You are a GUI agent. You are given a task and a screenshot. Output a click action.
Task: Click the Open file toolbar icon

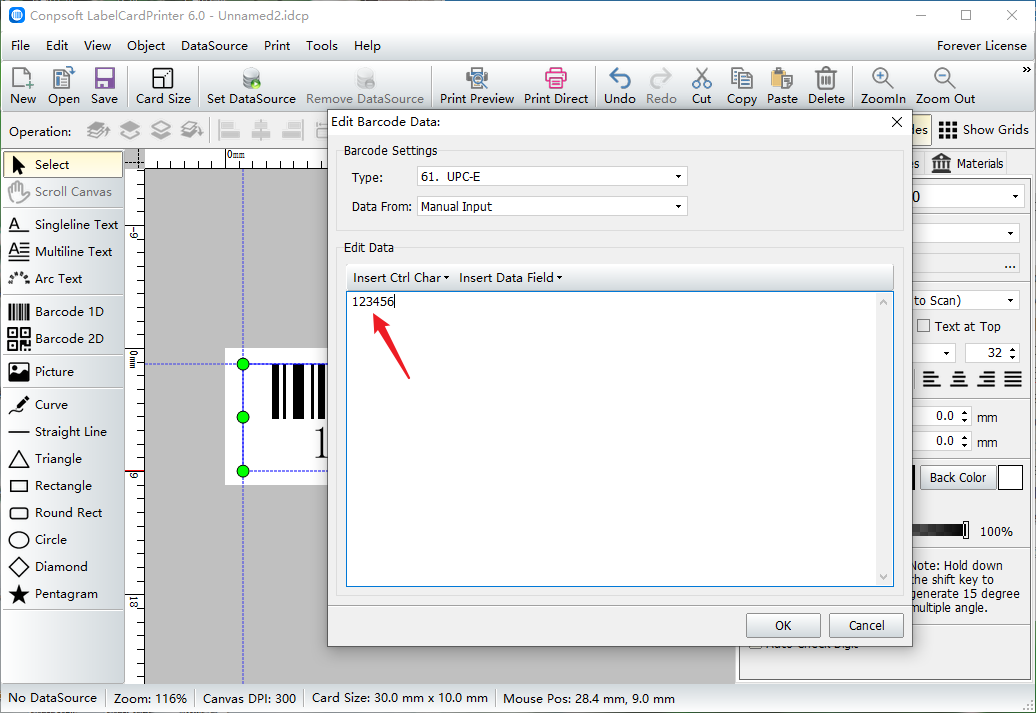[x=63, y=86]
